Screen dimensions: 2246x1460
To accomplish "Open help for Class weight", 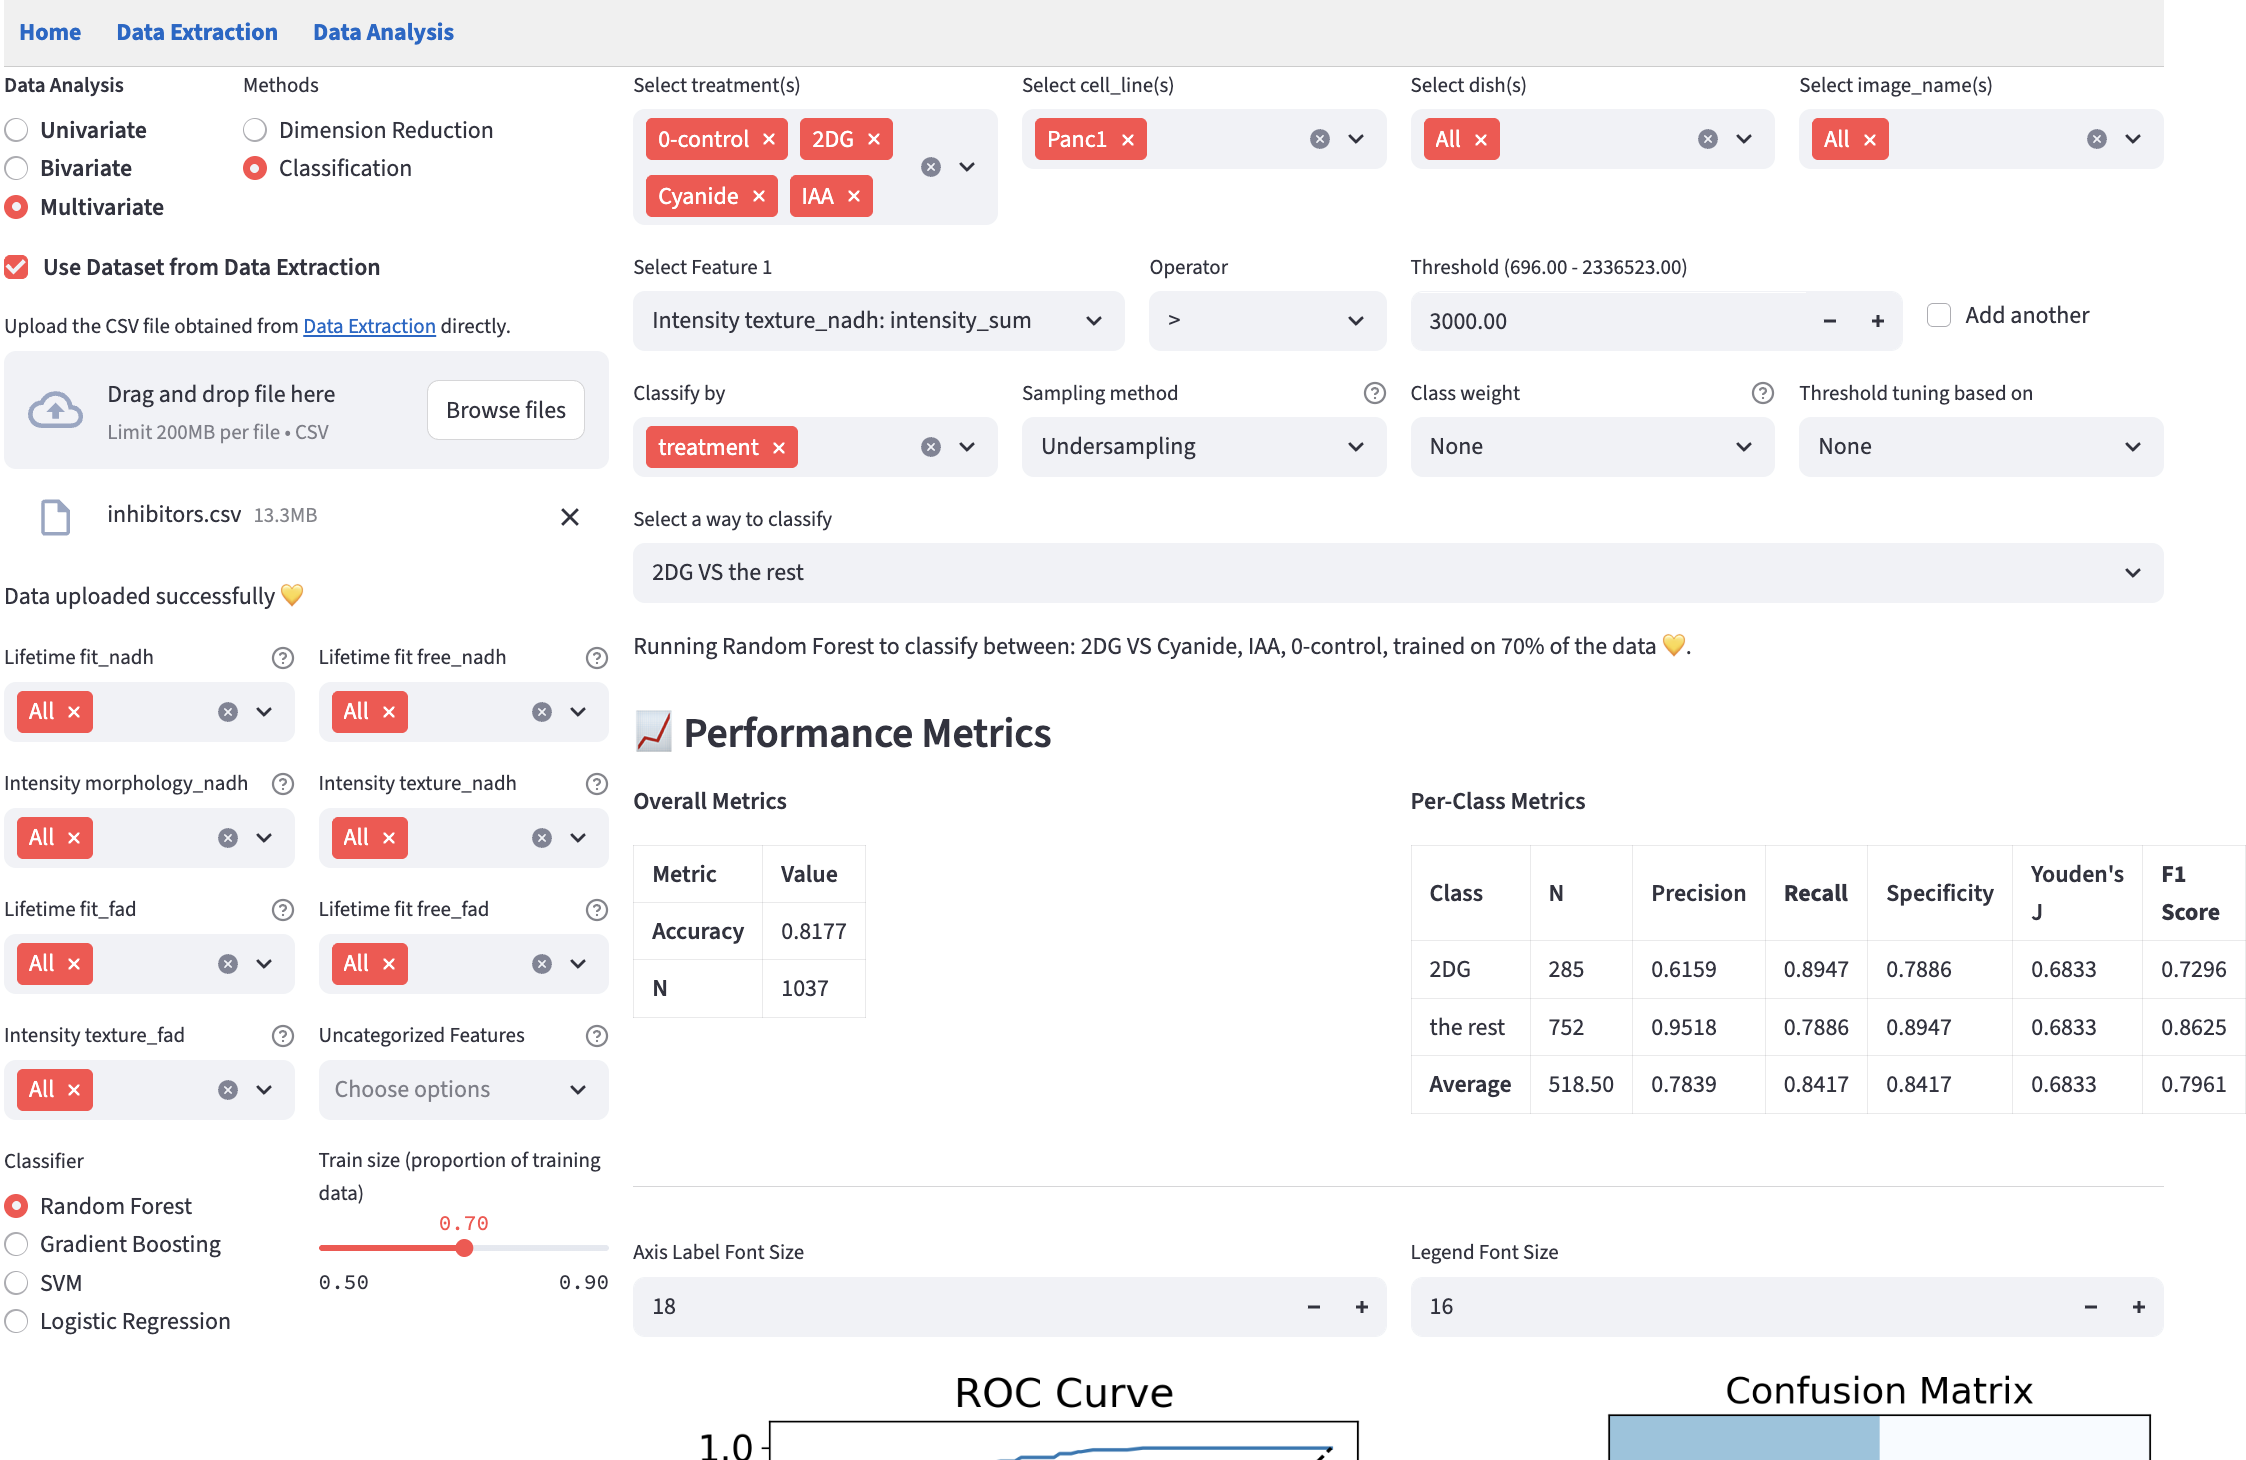I will pyautogui.click(x=1763, y=394).
